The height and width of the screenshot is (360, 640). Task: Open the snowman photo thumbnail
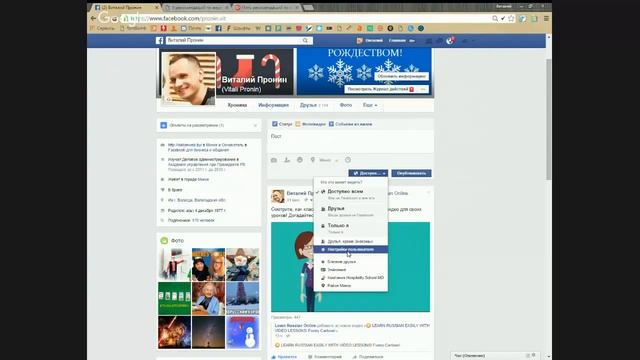click(x=242, y=333)
